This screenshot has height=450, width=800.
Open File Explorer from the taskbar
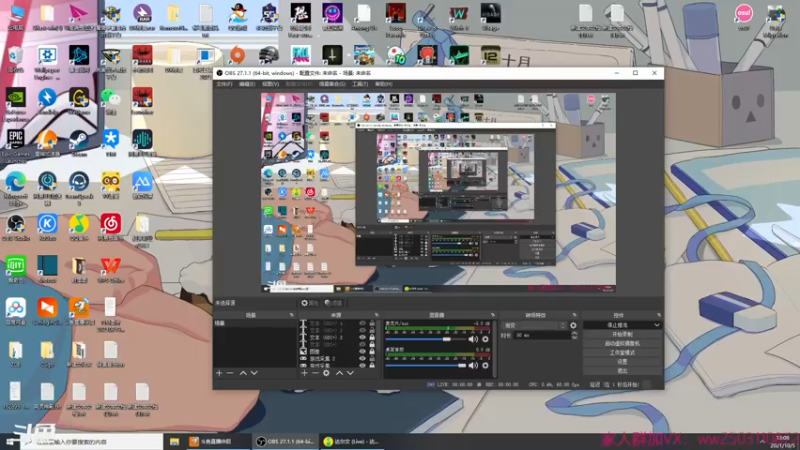(x=174, y=442)
